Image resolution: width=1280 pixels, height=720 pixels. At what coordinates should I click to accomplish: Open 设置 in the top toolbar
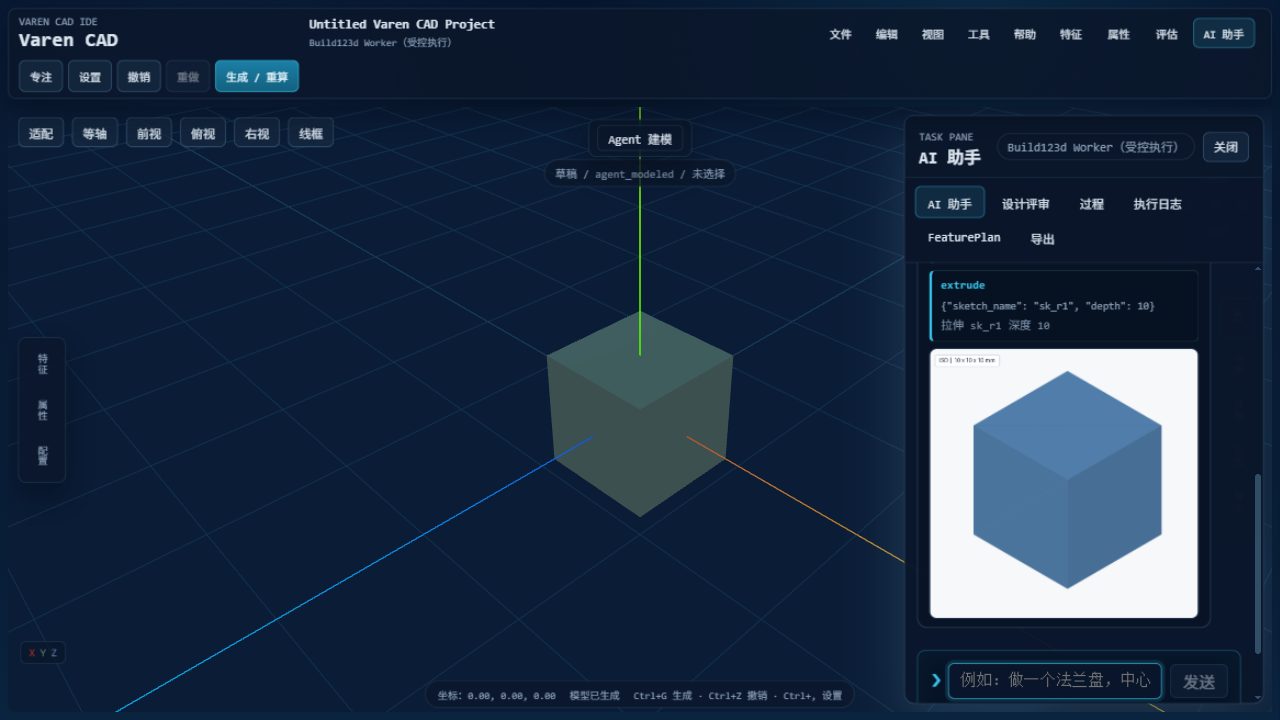click(90, 77)
